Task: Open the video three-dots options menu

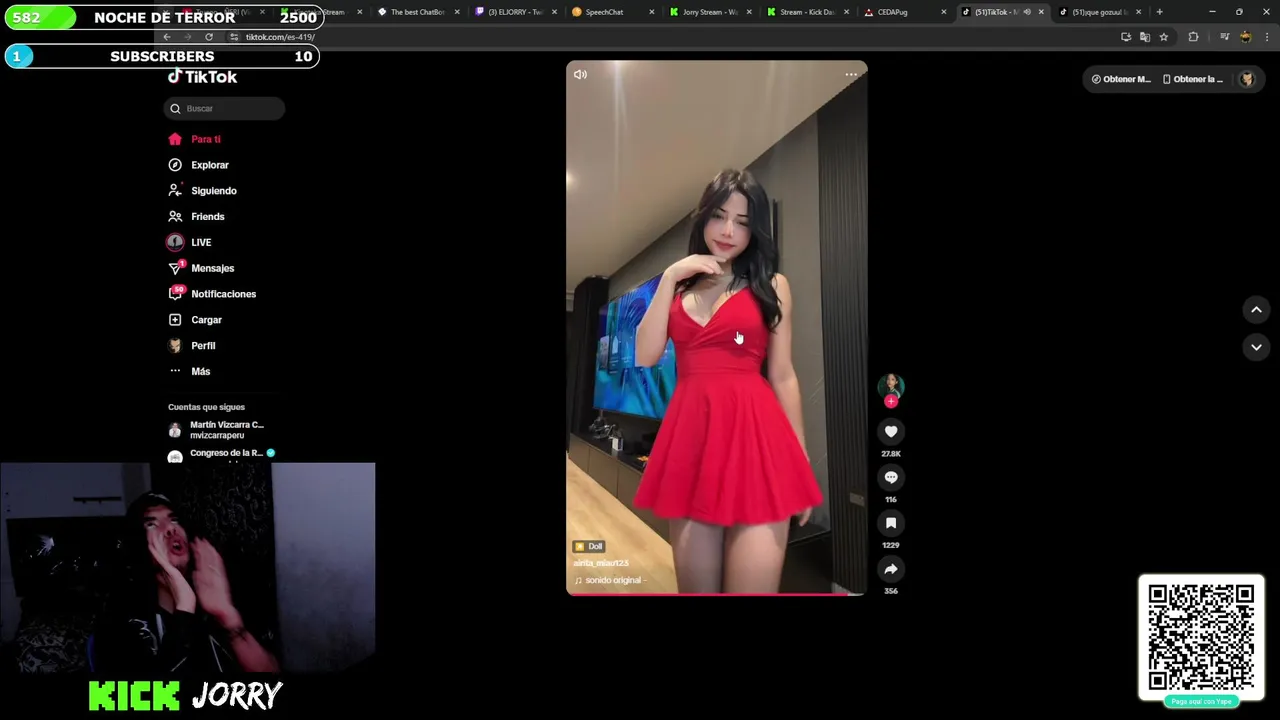Action: coord(851,74)
